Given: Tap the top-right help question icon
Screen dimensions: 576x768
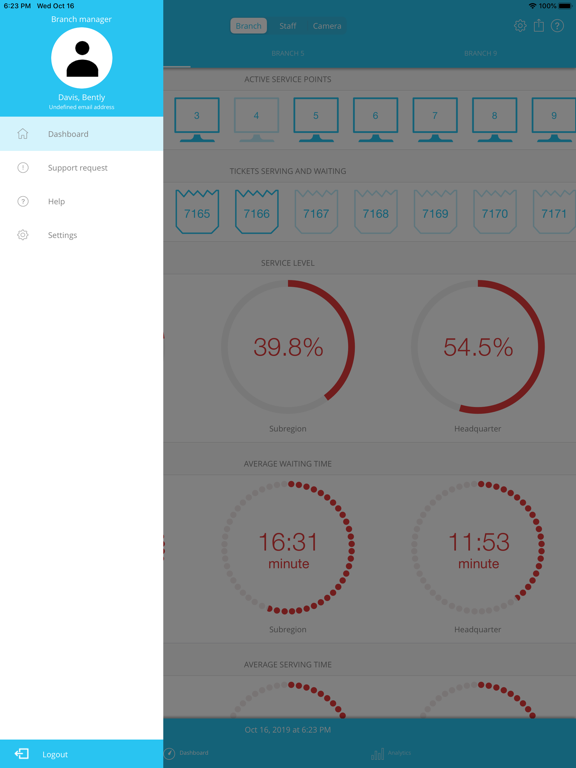Looking at the screenshot, I should point(557,25).
